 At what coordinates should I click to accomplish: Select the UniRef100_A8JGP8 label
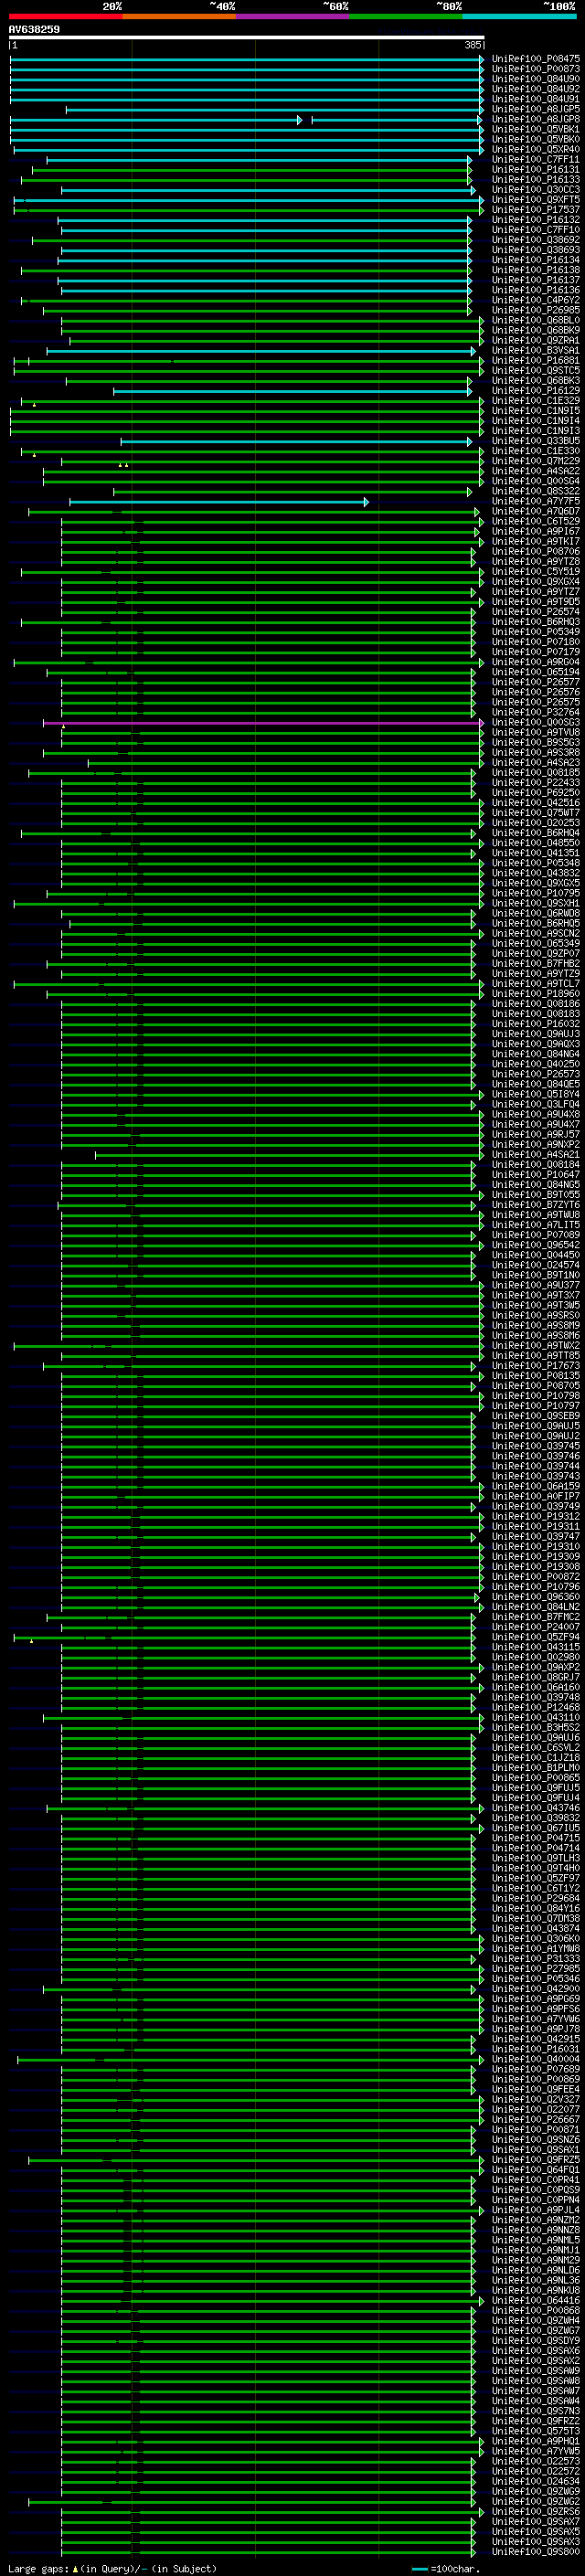[x=535, y=119]
